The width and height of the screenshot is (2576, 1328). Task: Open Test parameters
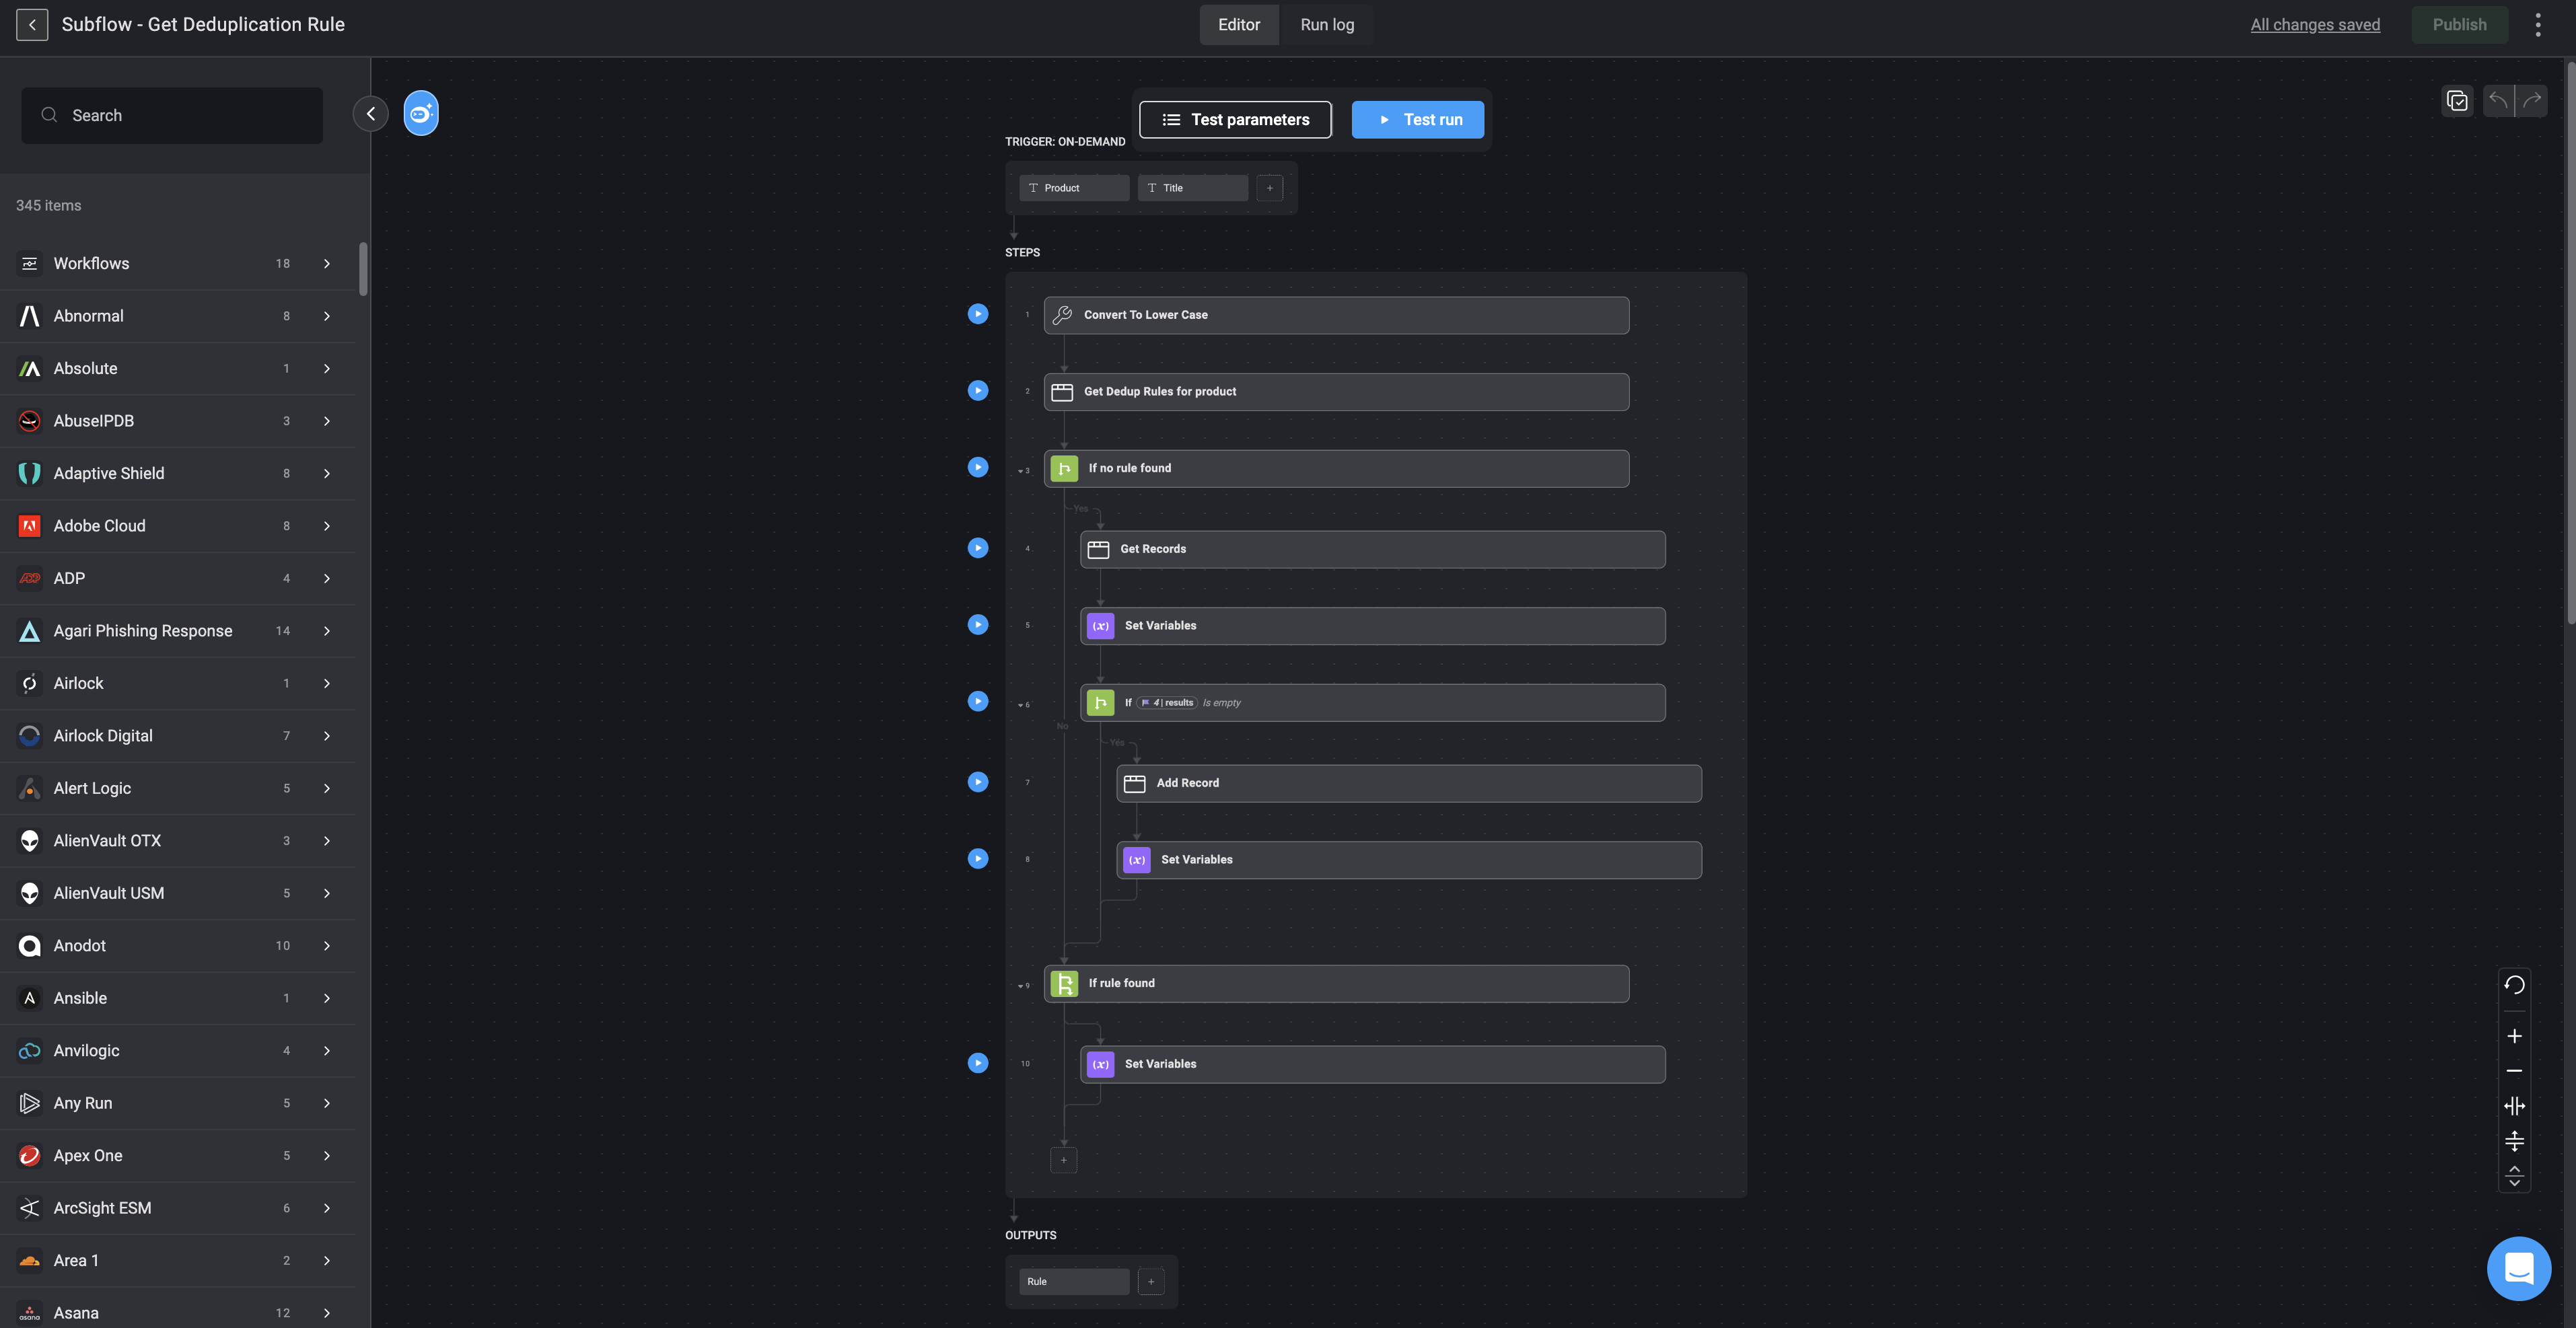click(1235, 120)
